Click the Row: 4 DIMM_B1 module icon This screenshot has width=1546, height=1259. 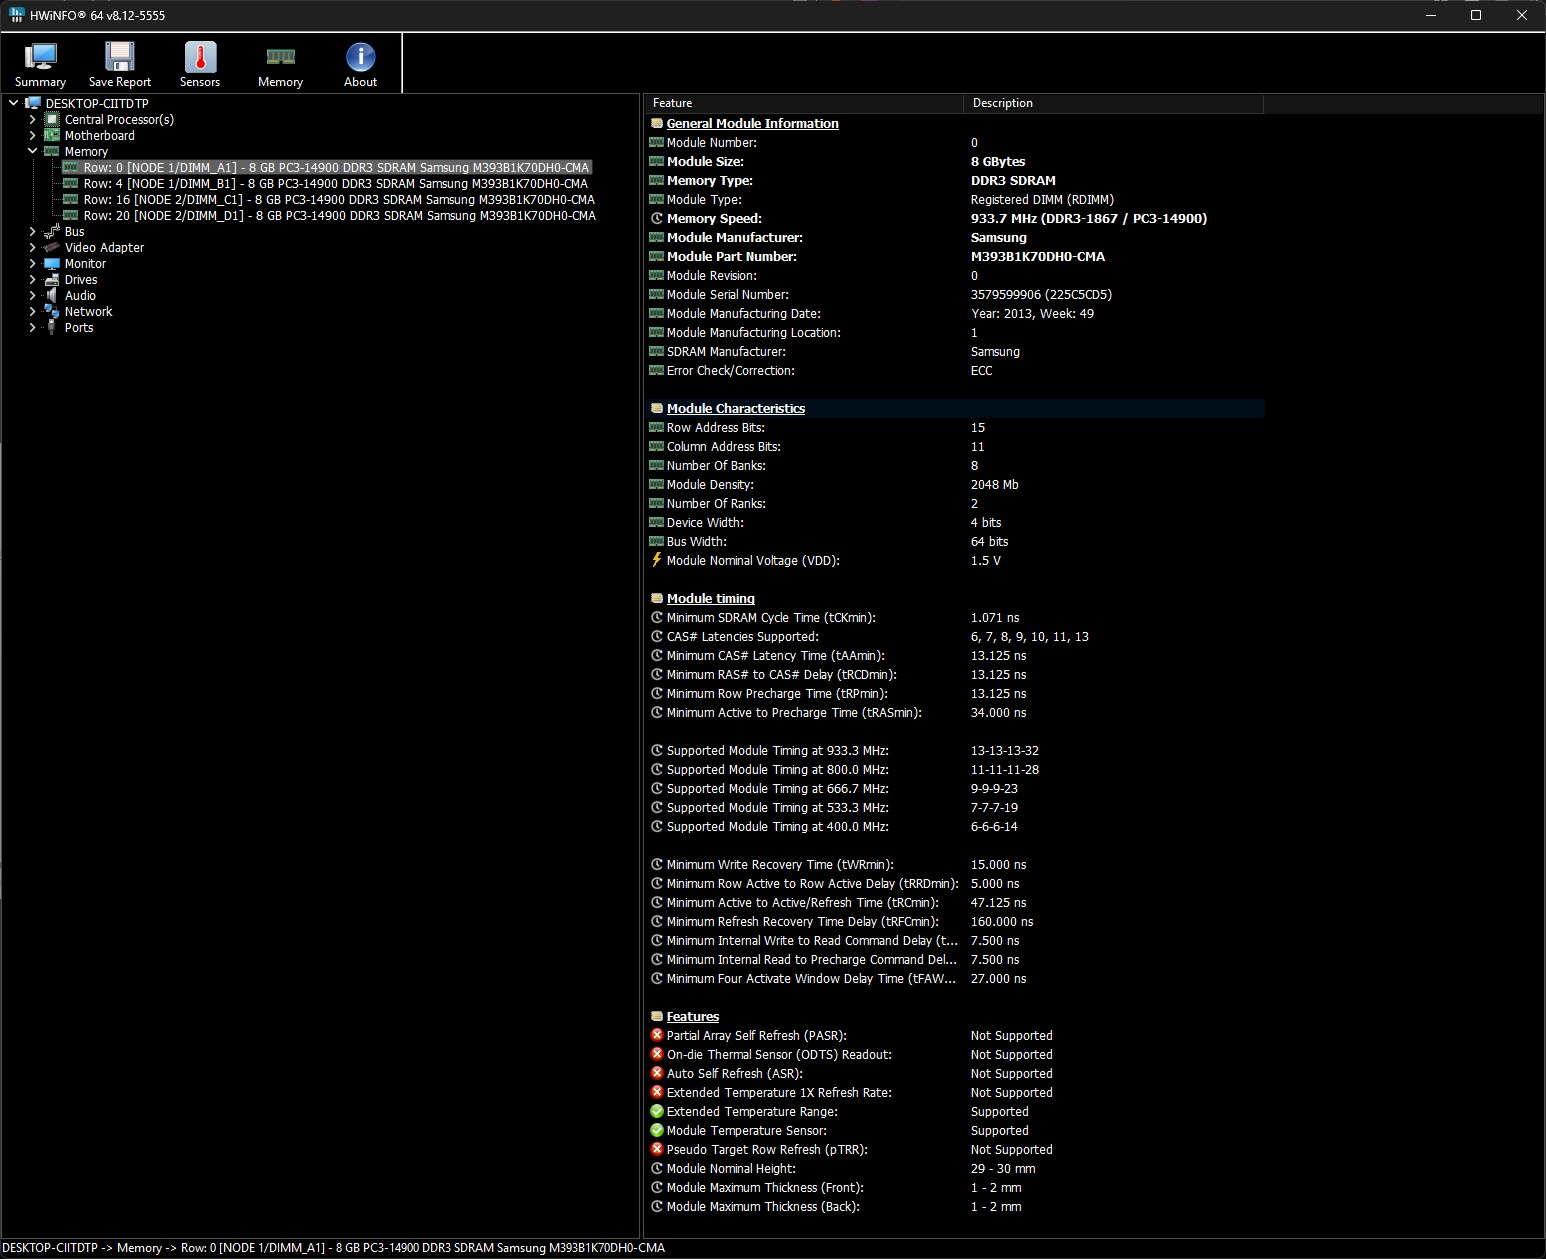[x=71, y=183]
